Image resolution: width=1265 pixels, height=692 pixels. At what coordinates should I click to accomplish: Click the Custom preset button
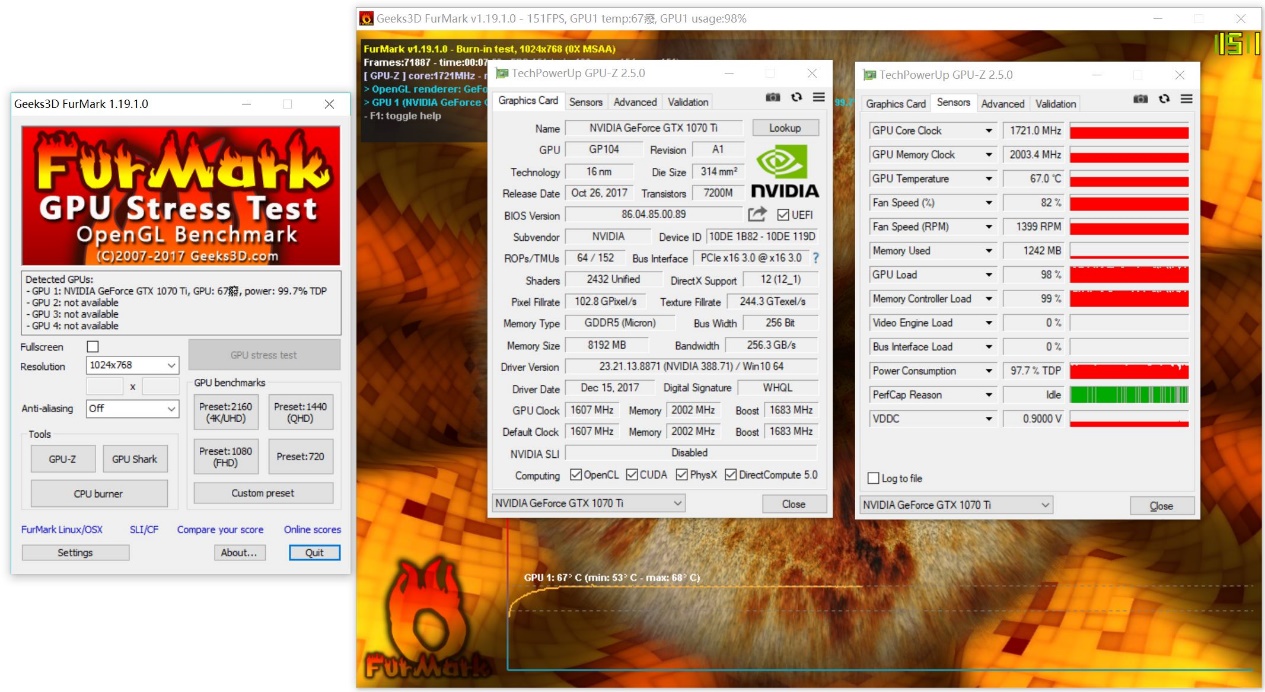tap(263, 493)
